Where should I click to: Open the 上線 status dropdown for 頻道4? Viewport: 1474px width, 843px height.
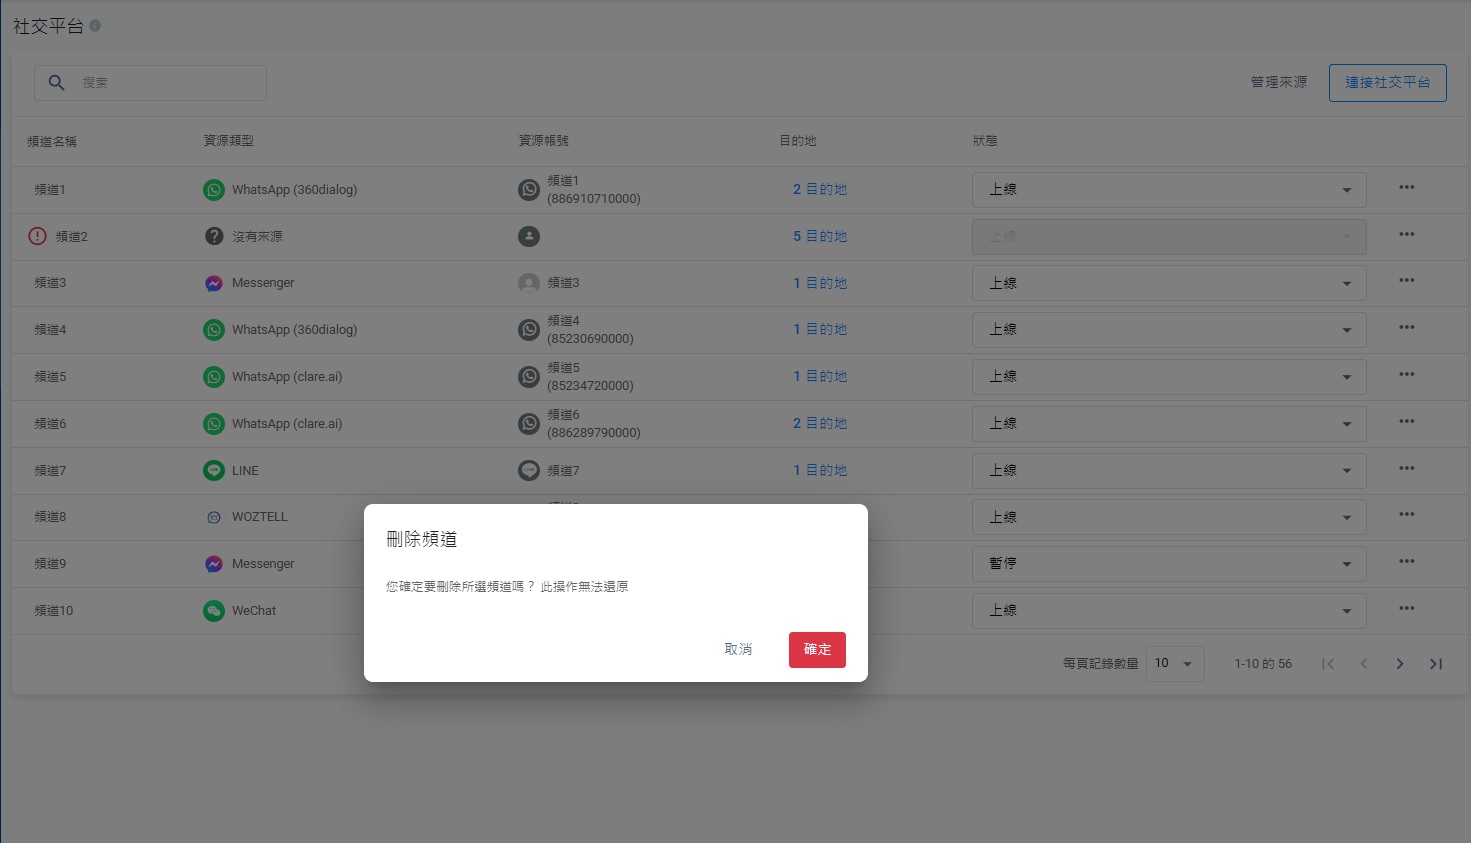coord(1168,329)
